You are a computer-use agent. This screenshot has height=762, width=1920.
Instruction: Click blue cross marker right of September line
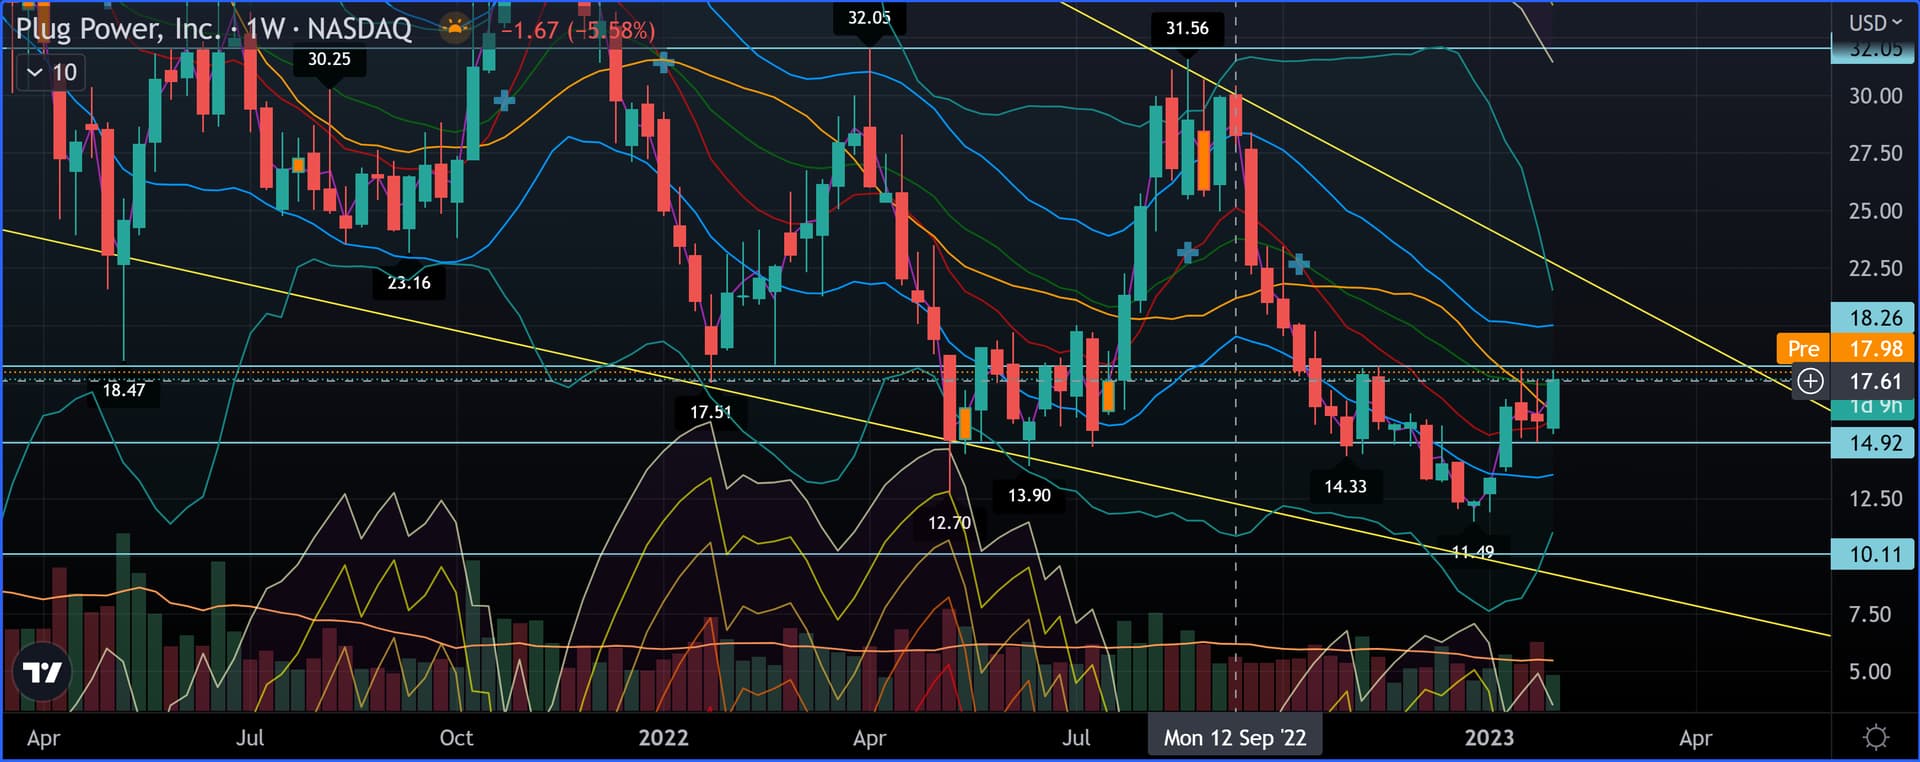pyautogui.click(x=1298, y=265)
